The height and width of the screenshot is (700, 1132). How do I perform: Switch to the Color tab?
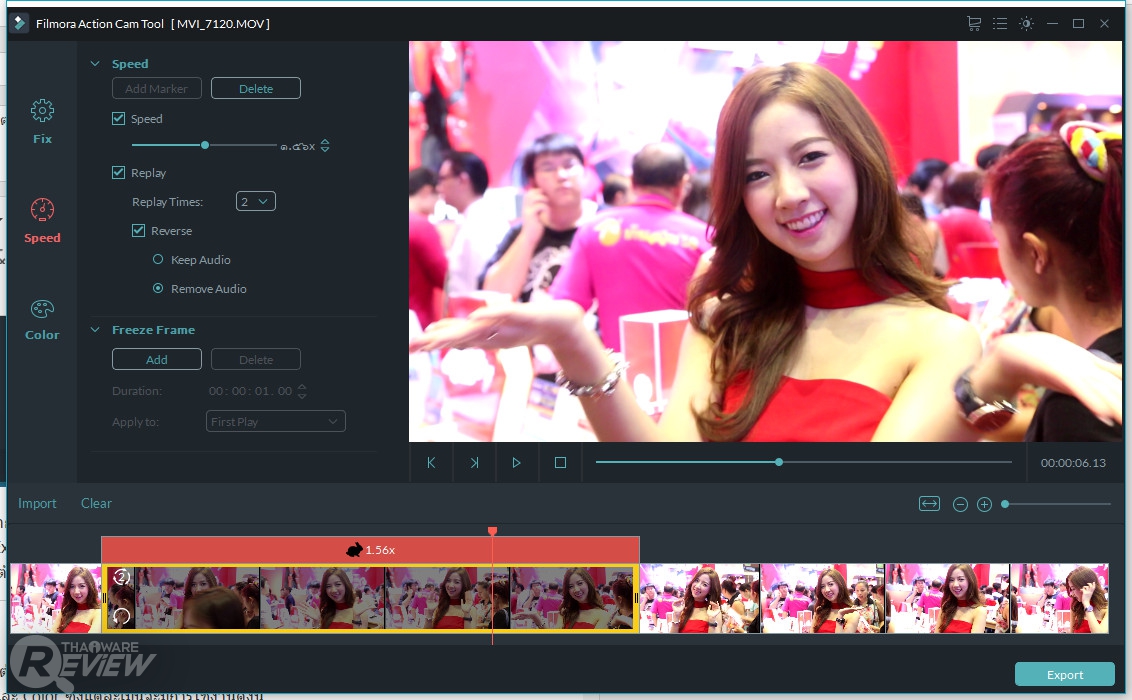coord(42,319)
